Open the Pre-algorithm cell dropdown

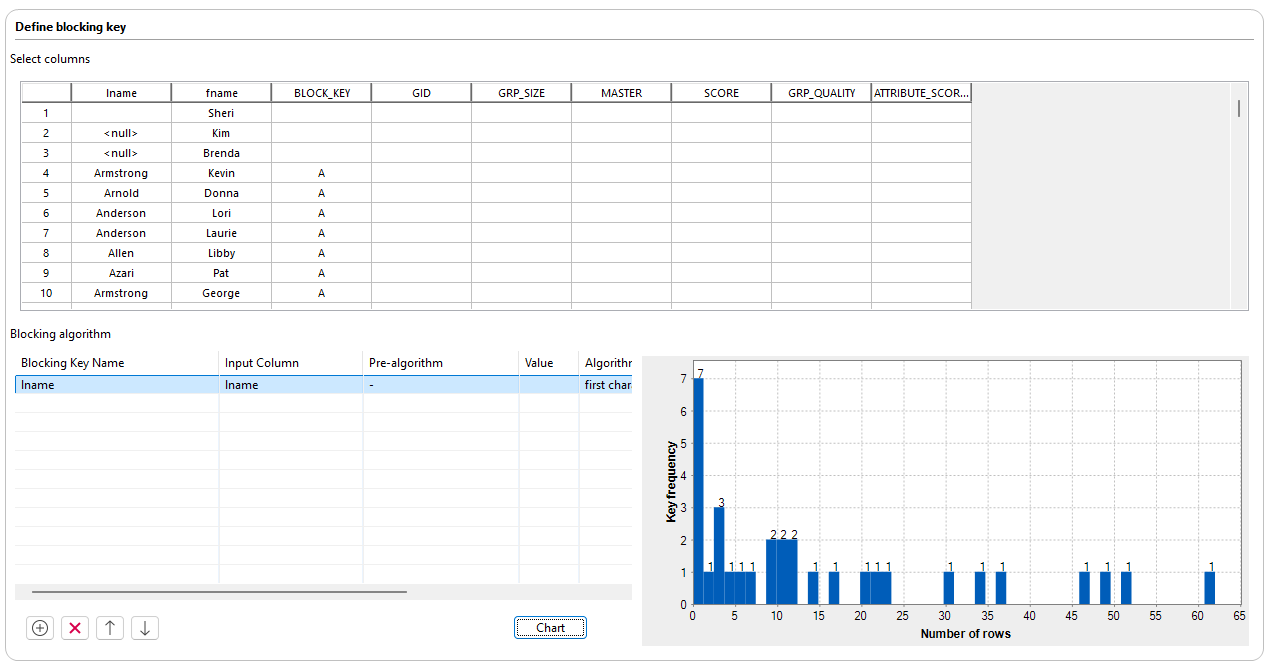pos(440,385)
